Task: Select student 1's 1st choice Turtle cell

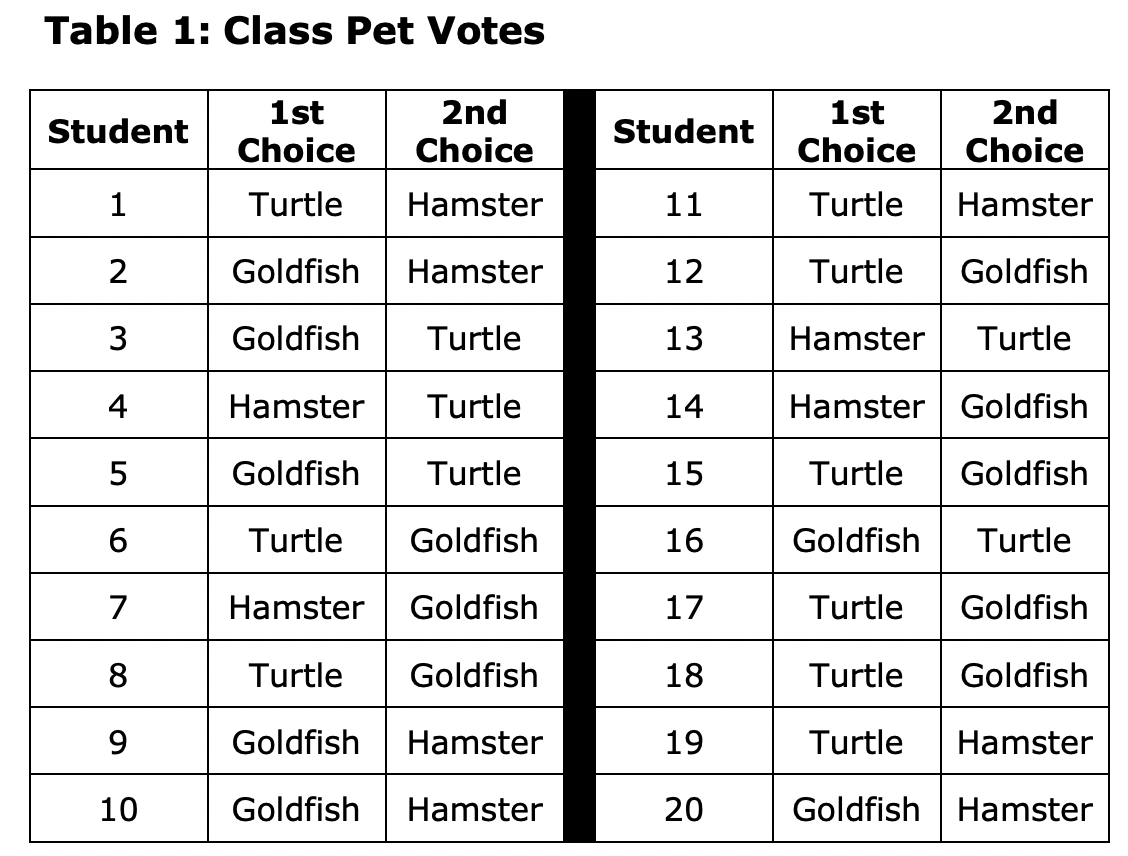Action: (296, 204)
